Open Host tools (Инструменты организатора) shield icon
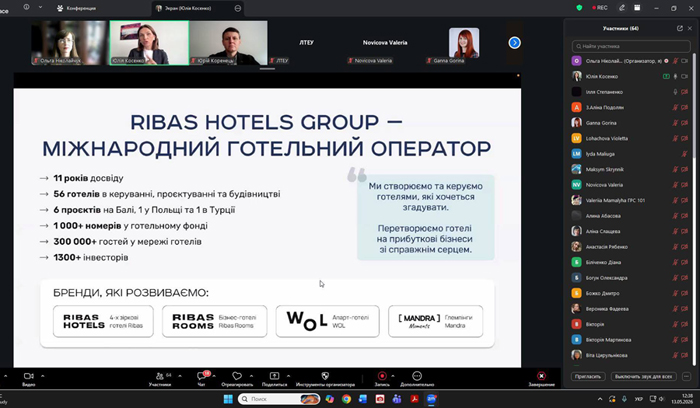 325,376
